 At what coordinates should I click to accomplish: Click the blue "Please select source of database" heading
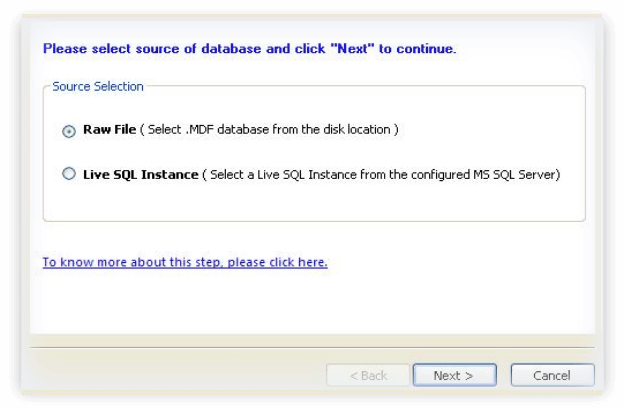(x=150, y=48)
